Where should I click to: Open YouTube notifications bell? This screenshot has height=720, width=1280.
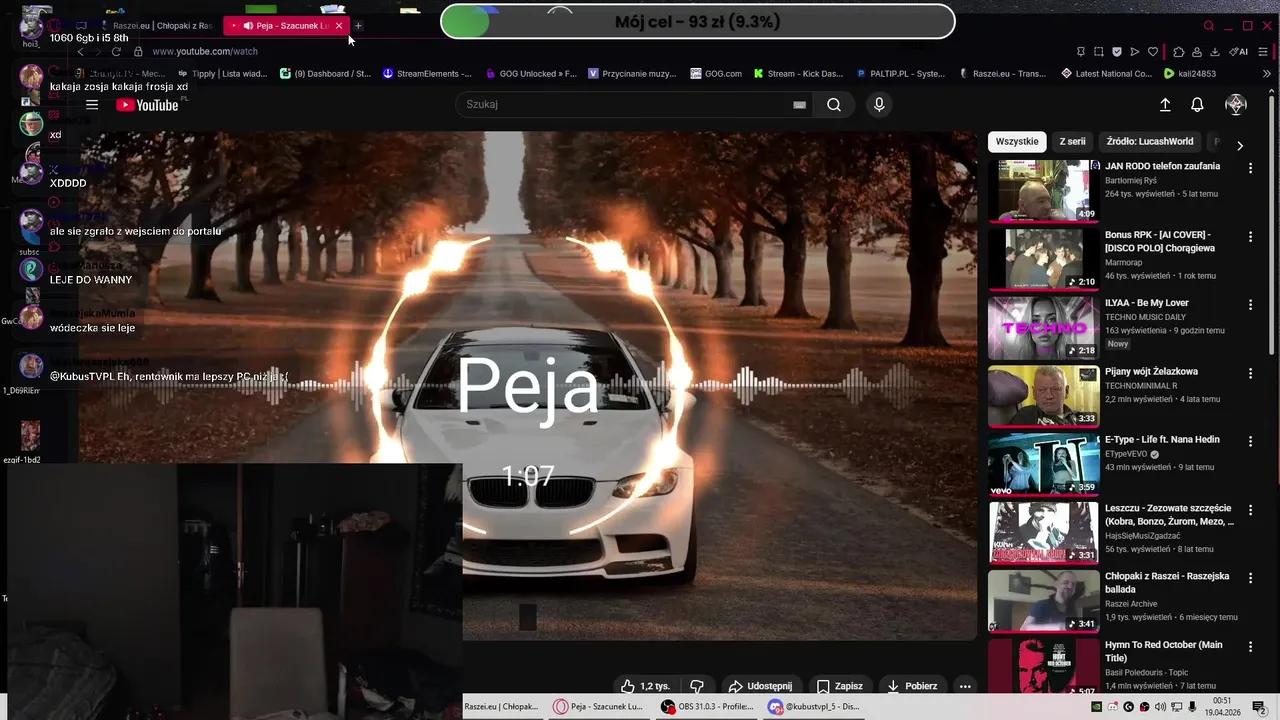click(x=1197, y=105)
